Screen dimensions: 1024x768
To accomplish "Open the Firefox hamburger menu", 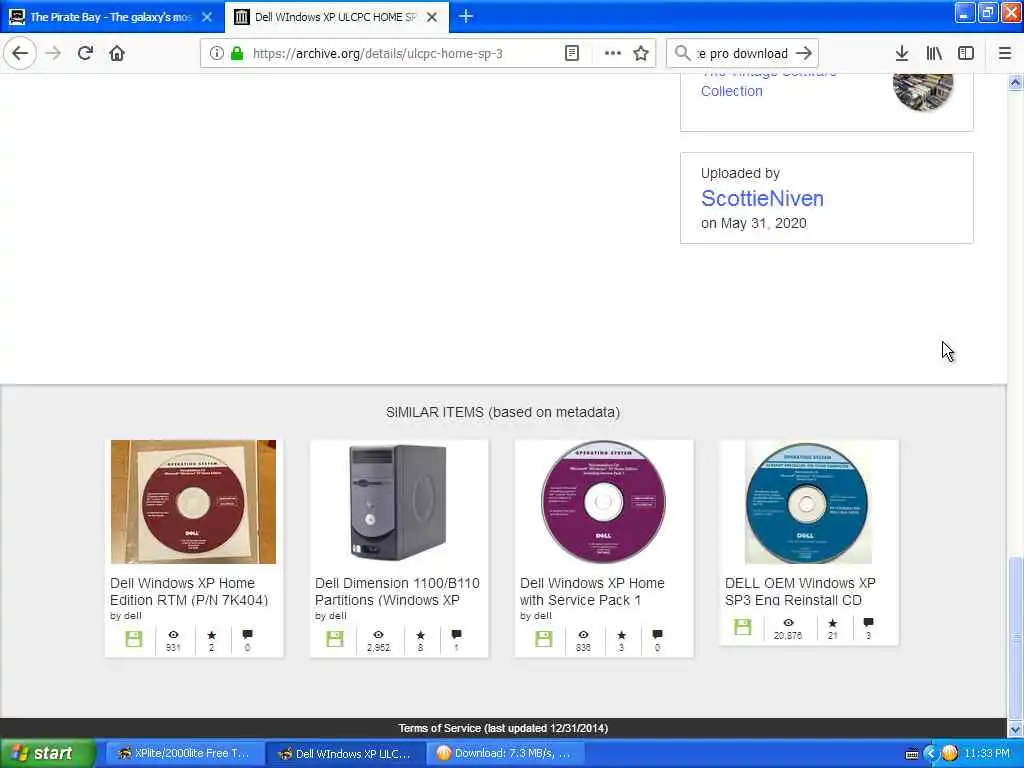I will click(1005, 54).
